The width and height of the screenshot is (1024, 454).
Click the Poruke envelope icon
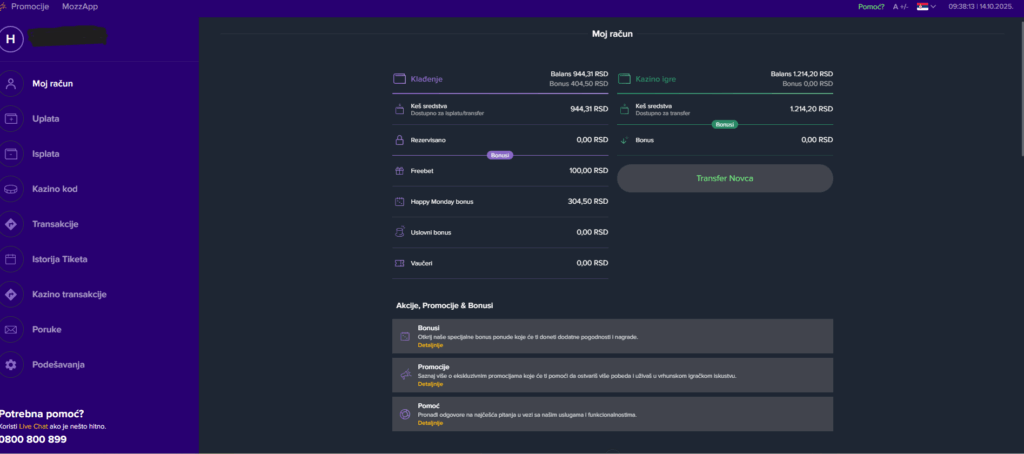click(11, 329)
